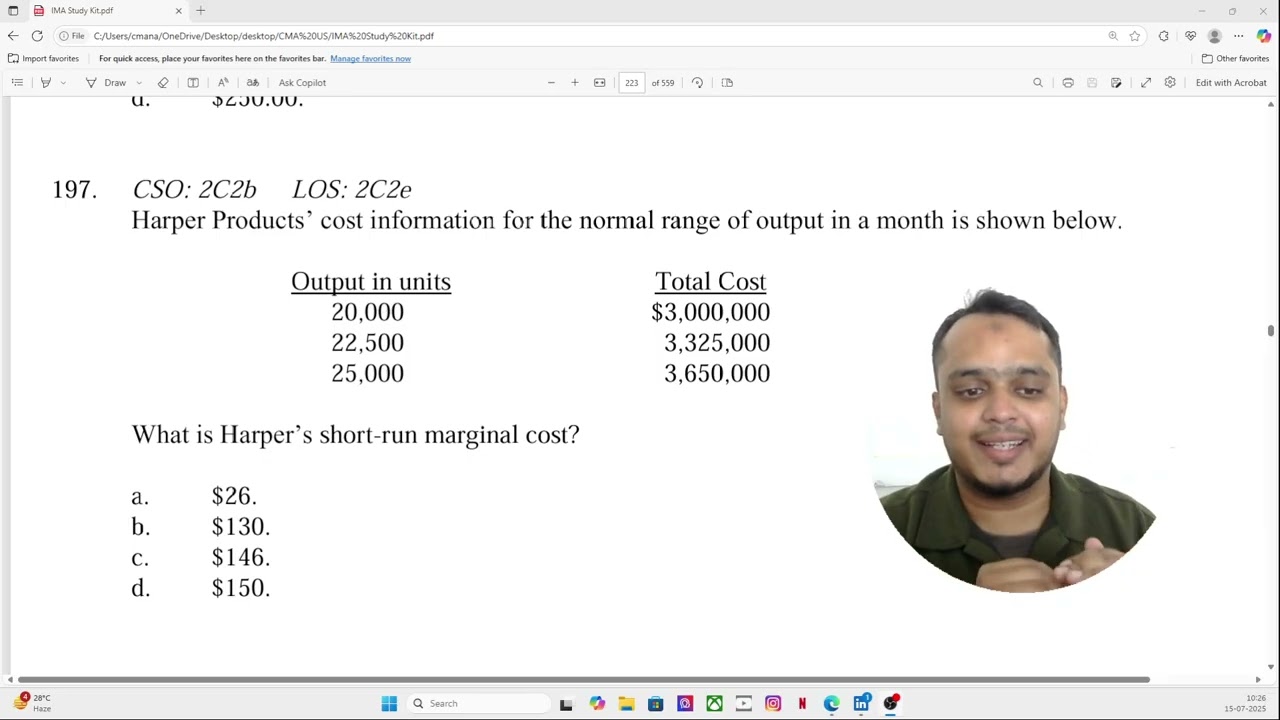Open Windows Start menu

coord(389,704)
